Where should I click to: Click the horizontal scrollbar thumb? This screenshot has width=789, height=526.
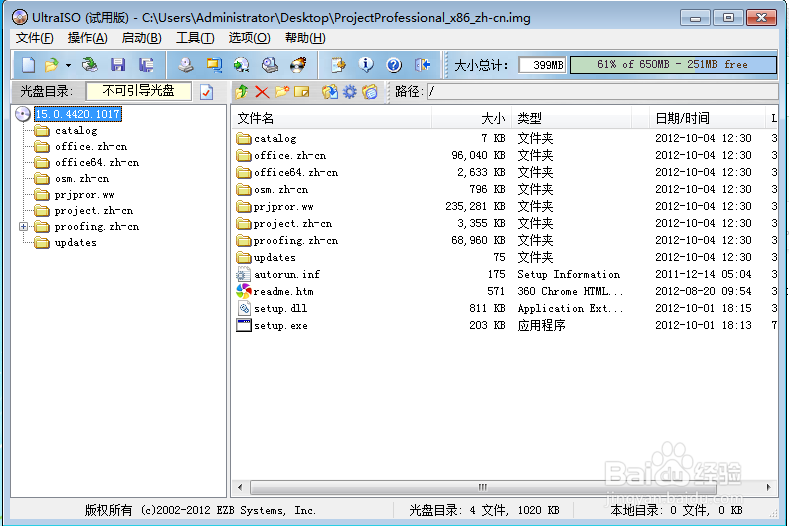(483, 487)
